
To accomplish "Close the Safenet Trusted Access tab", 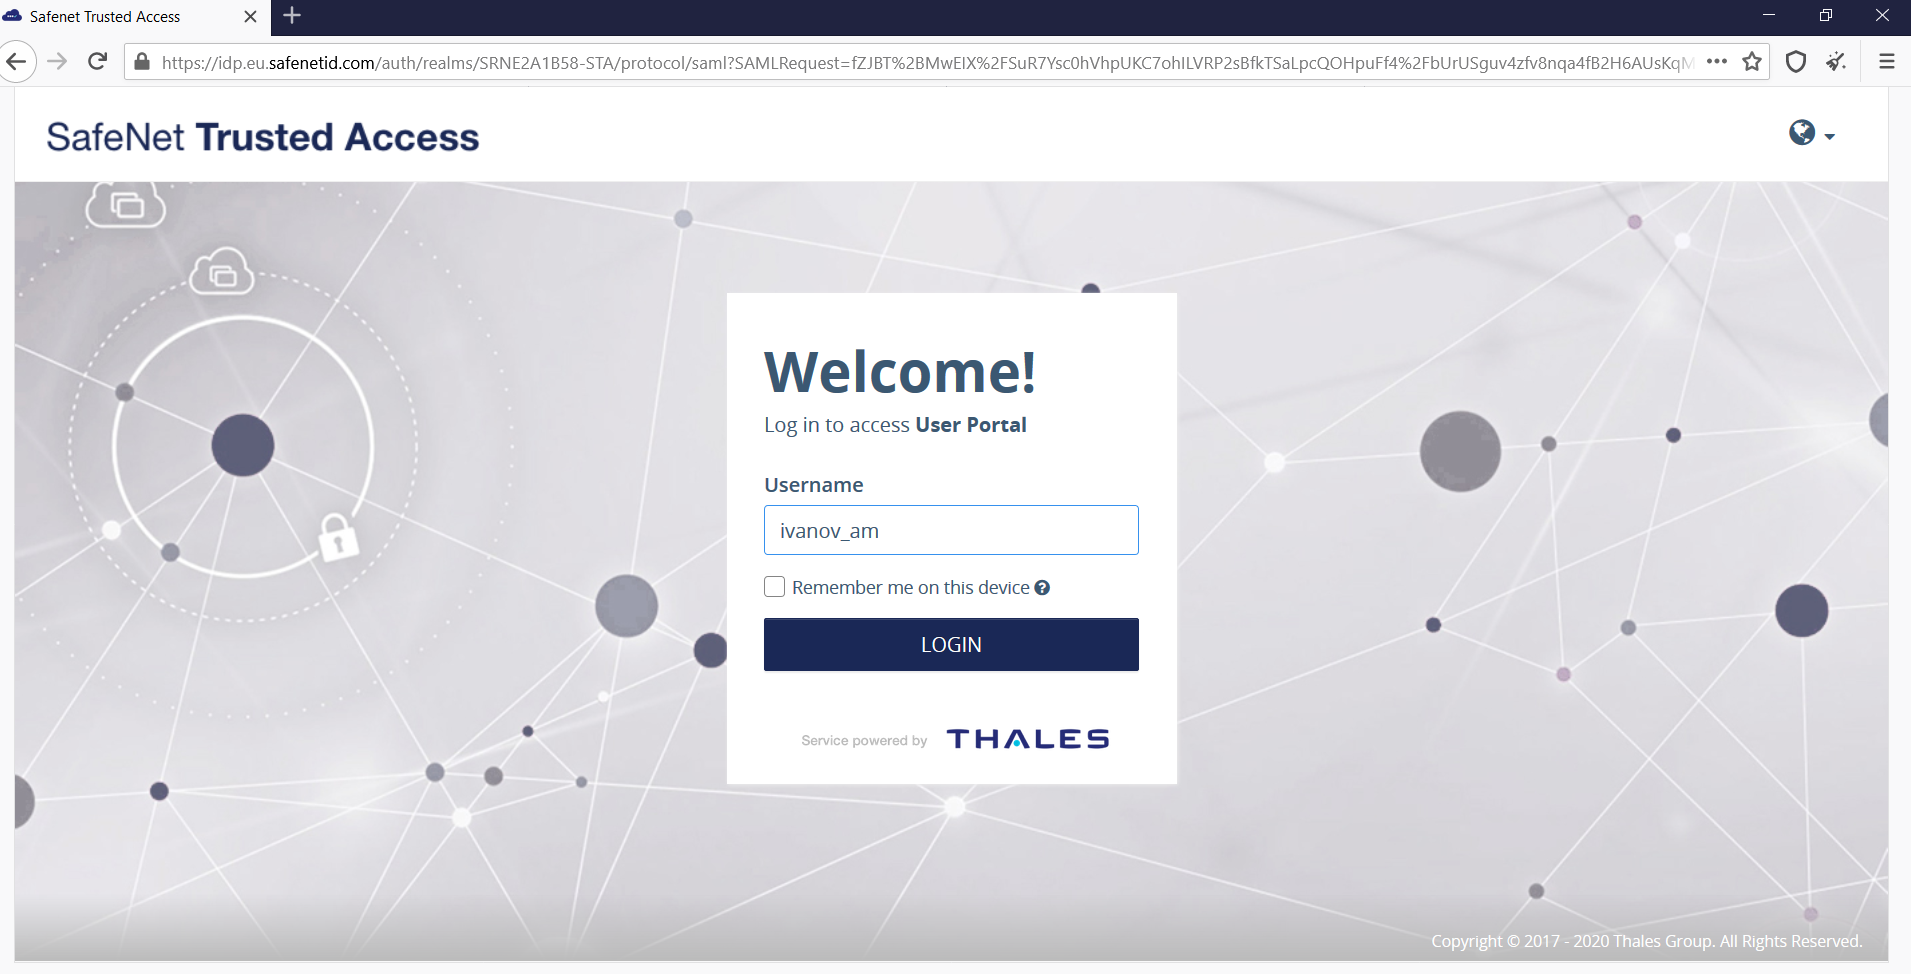I will click(250, 17).
